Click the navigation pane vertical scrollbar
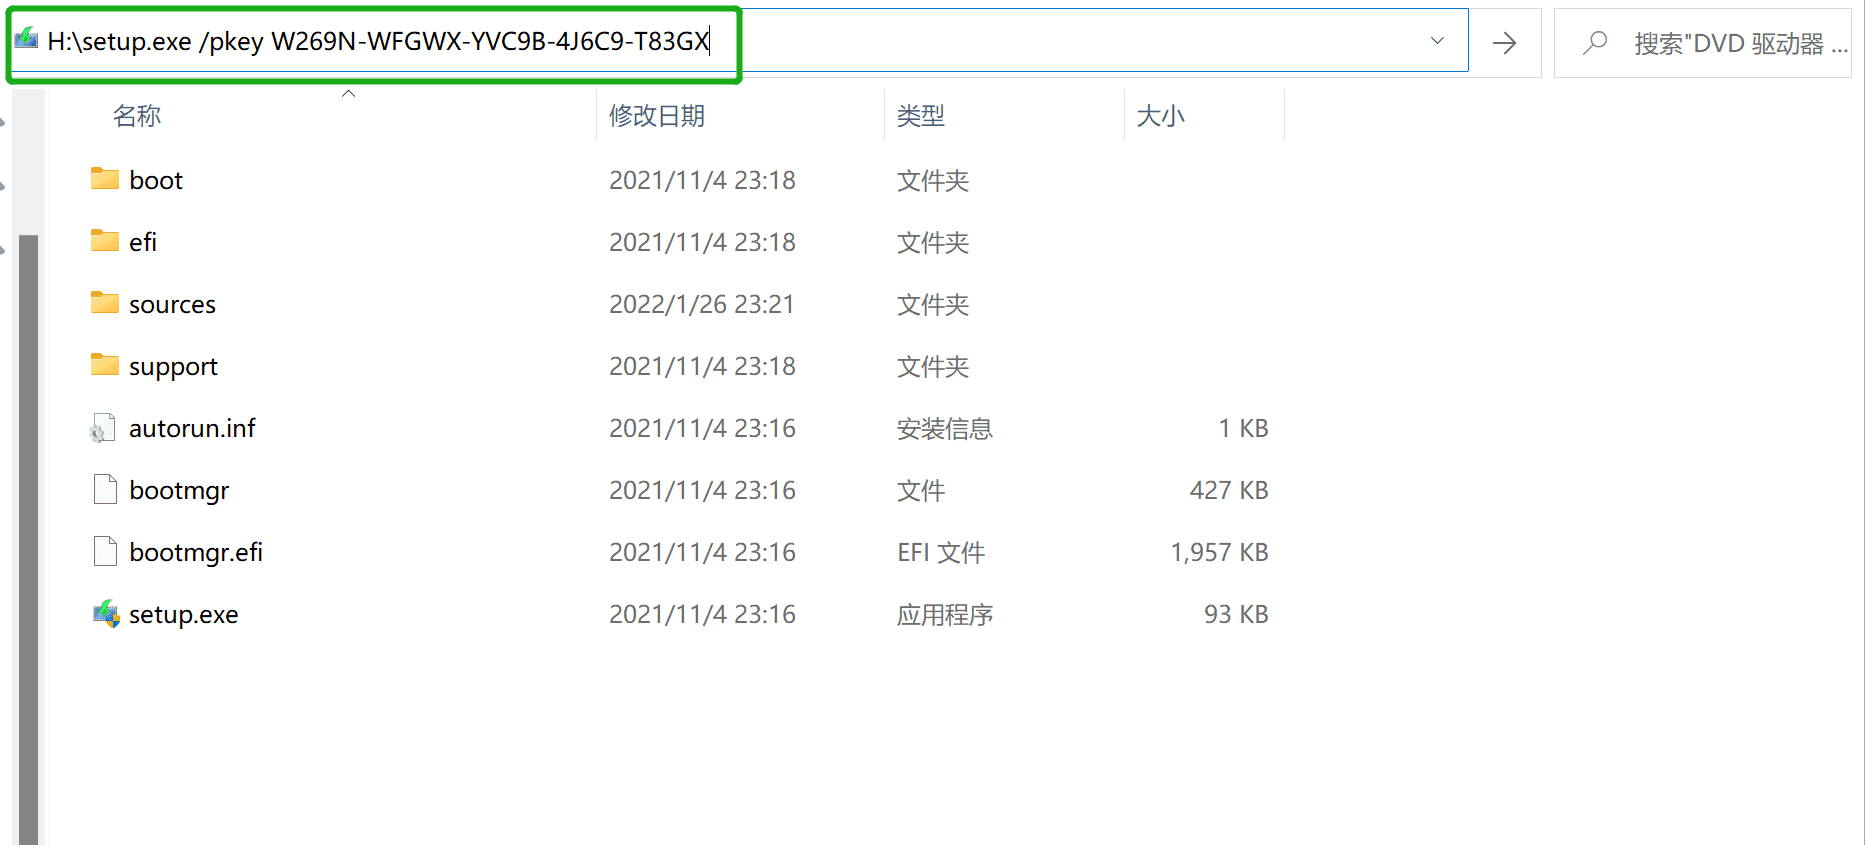The image size is (1865, 845). pos(28,540)
